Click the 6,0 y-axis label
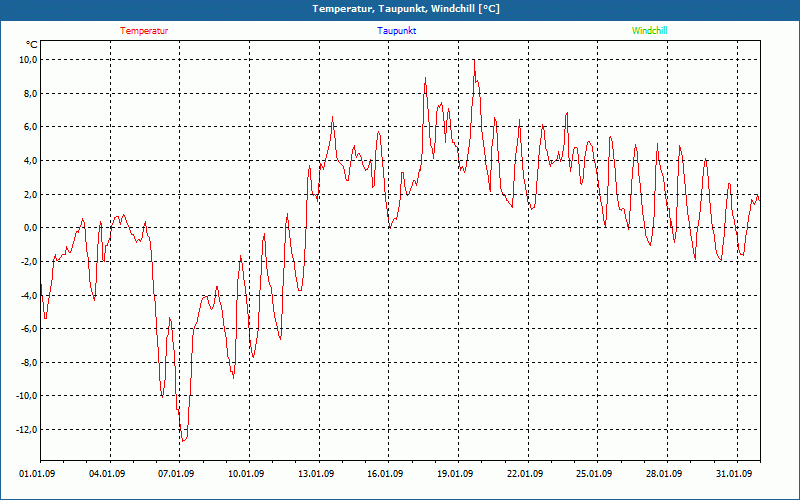The height and width of the screenshot is (500, 800). coord(30,127)
